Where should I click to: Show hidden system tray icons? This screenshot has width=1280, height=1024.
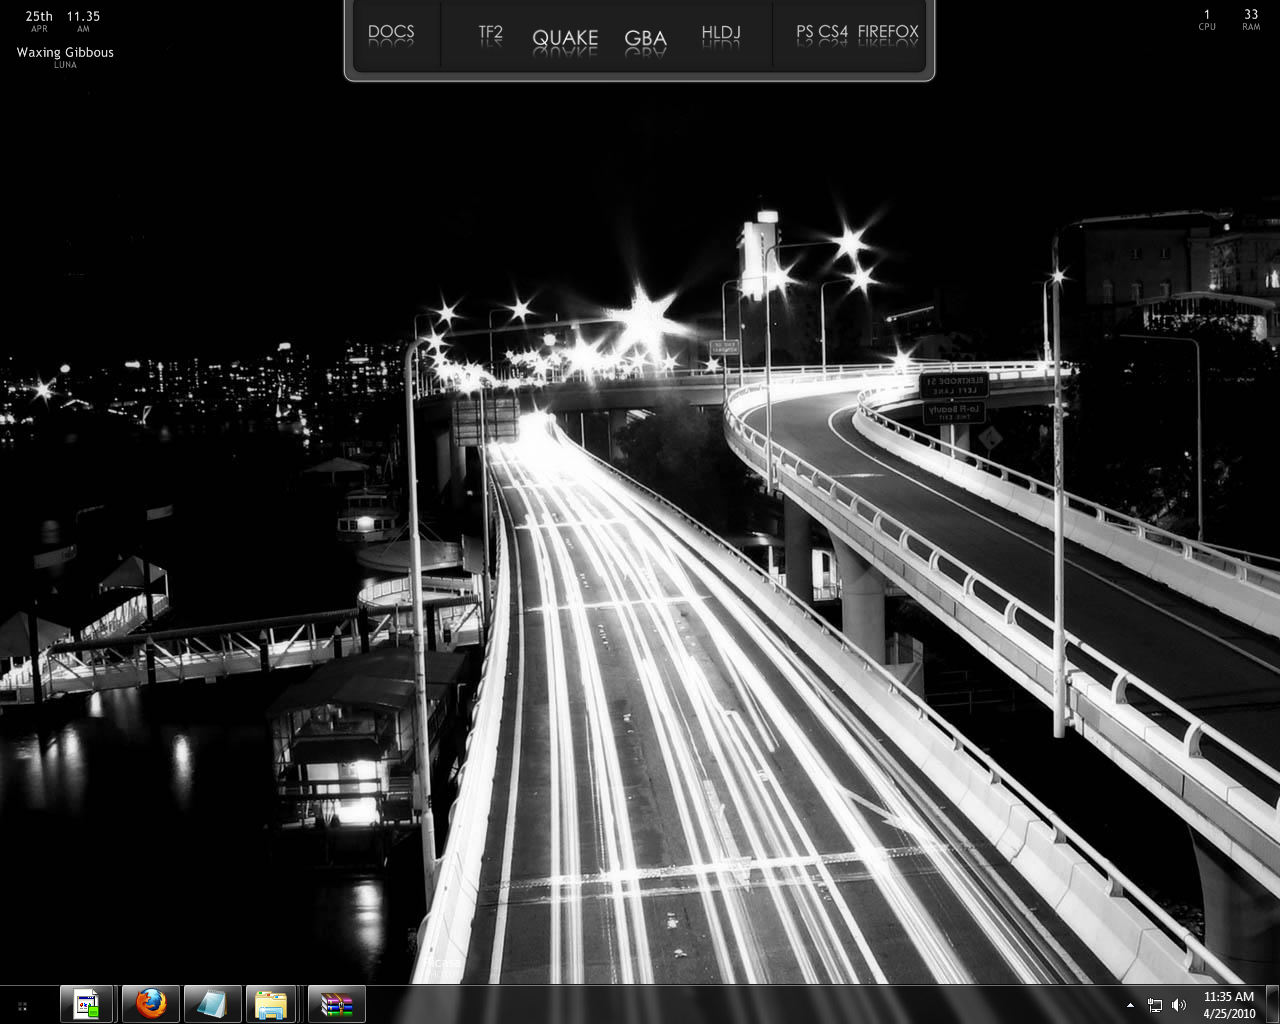1130,1005
